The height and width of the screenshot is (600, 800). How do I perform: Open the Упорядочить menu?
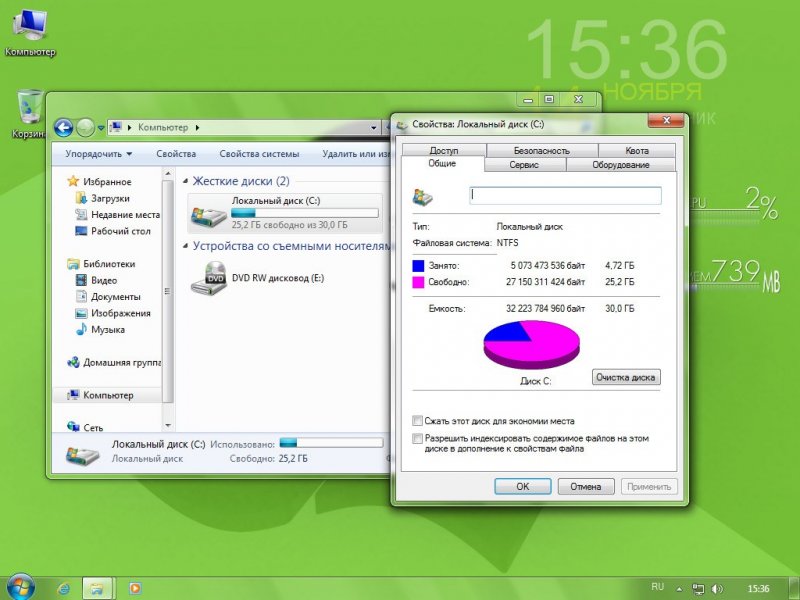98,154
